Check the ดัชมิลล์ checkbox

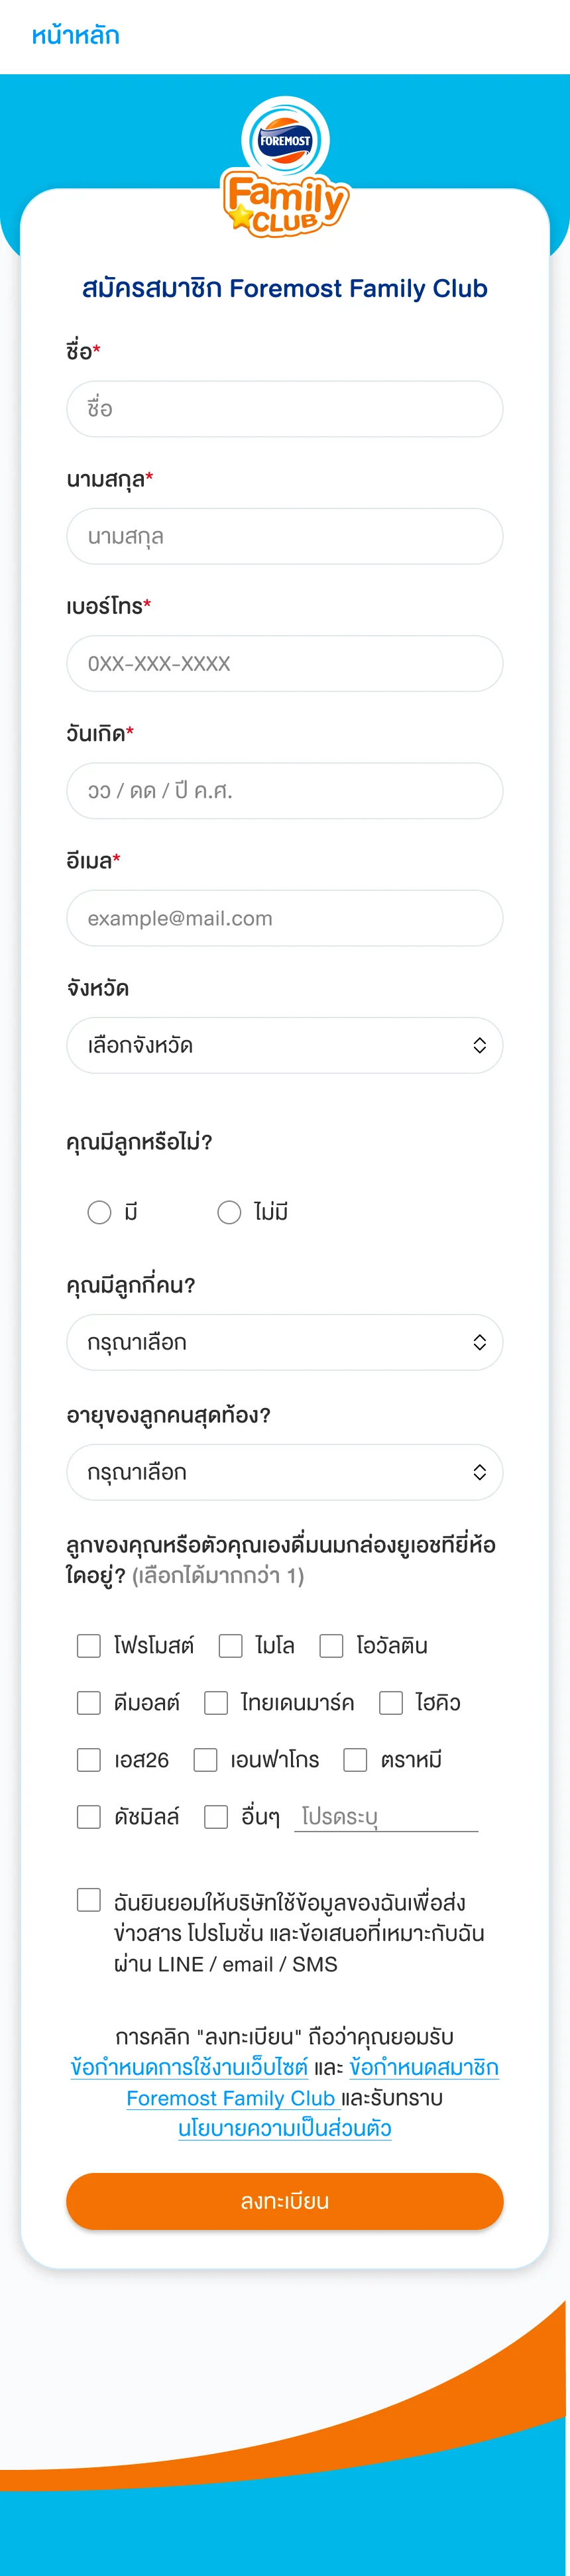pyautogui.click(x=89, y=1817)
